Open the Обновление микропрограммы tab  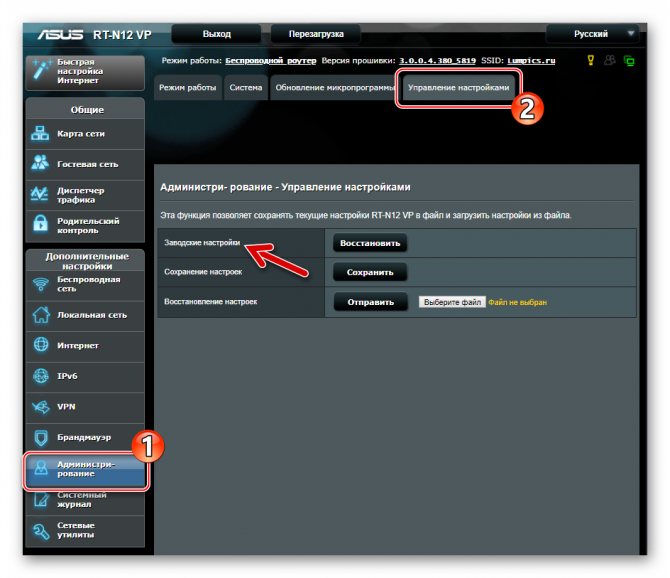tap(334, 88)
